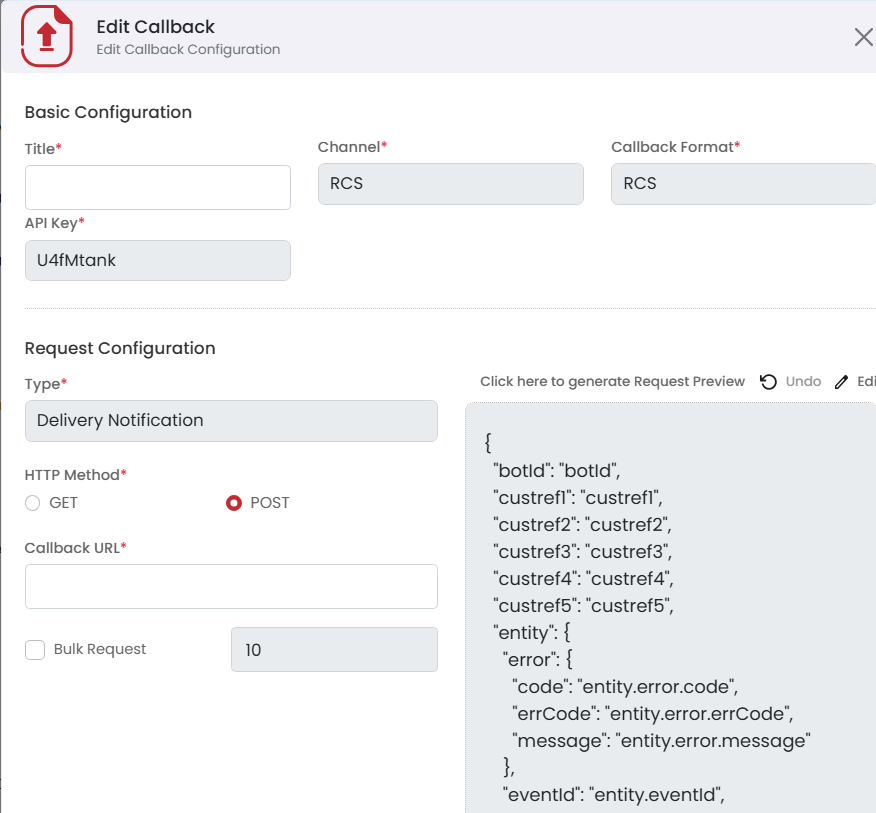This screenshot has width=876, height=813.
Task: Click the "custref1": "custref1" line
Action: coord(578,497)
